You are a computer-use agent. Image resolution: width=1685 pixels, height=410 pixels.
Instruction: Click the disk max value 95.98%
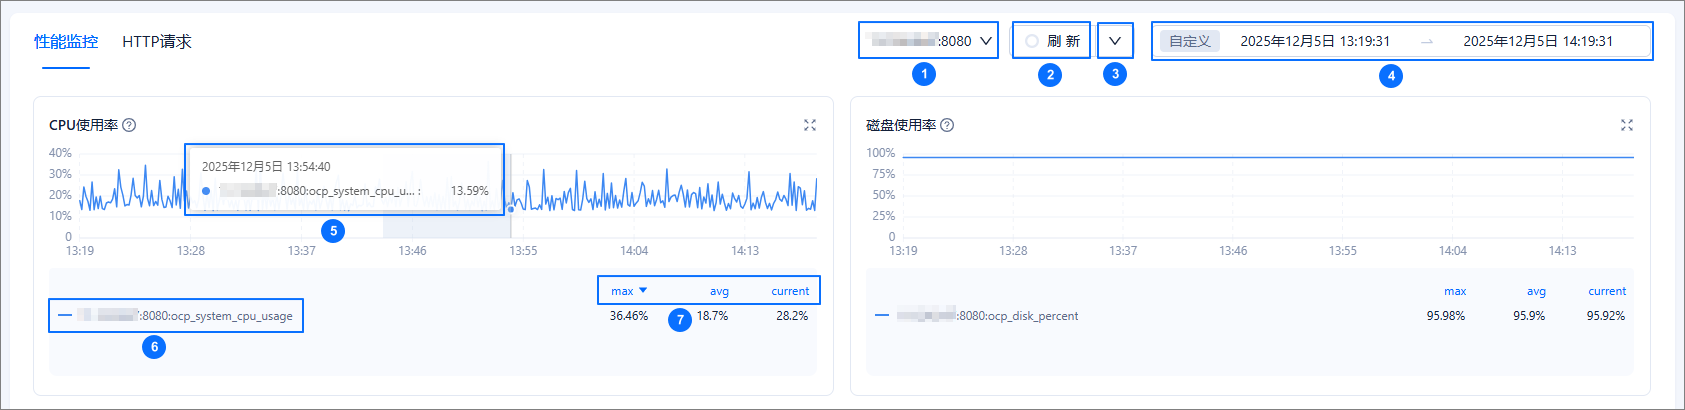click(x=1446, y=316)
